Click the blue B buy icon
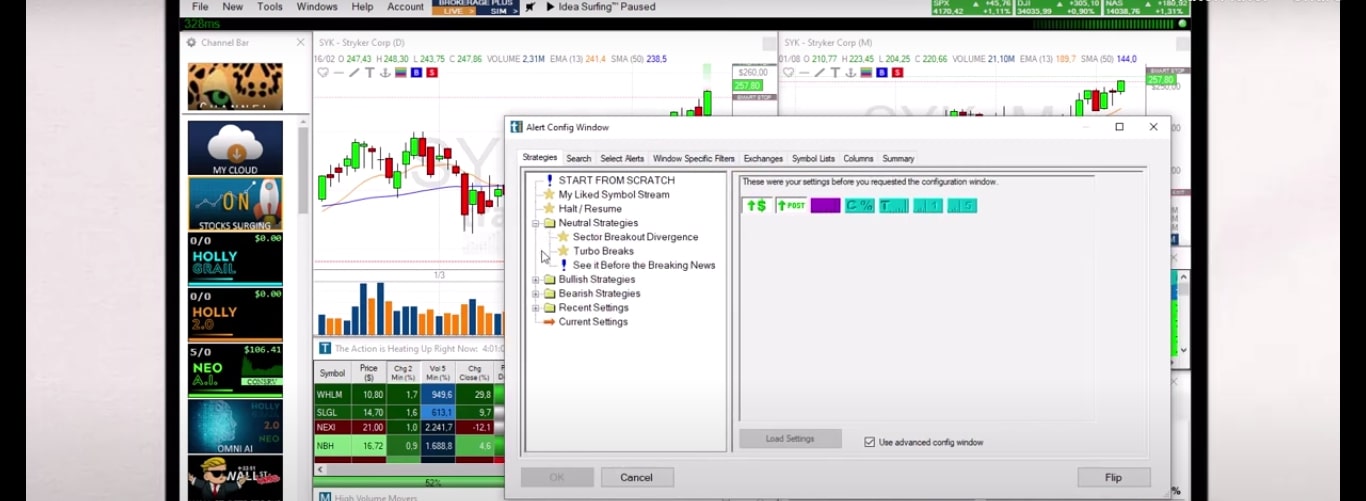 [416, 73]
